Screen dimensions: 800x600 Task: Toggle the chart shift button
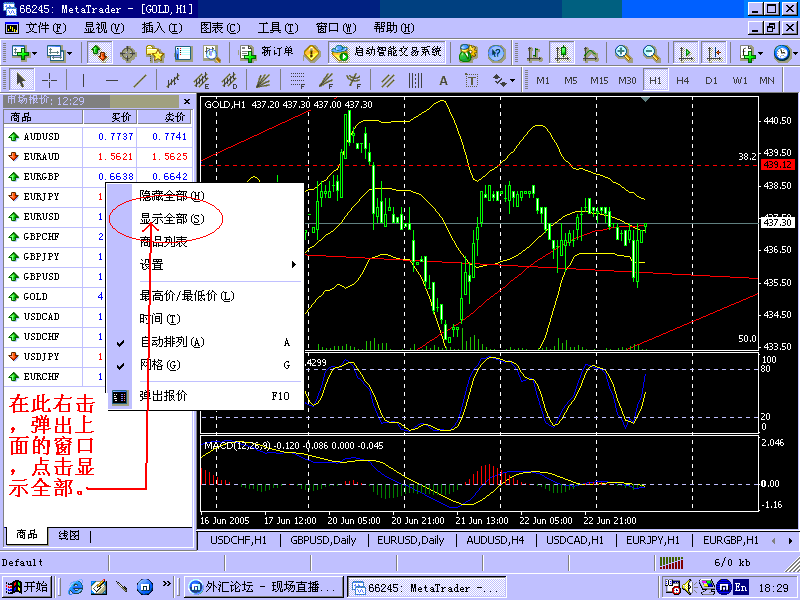click(714, 53)
